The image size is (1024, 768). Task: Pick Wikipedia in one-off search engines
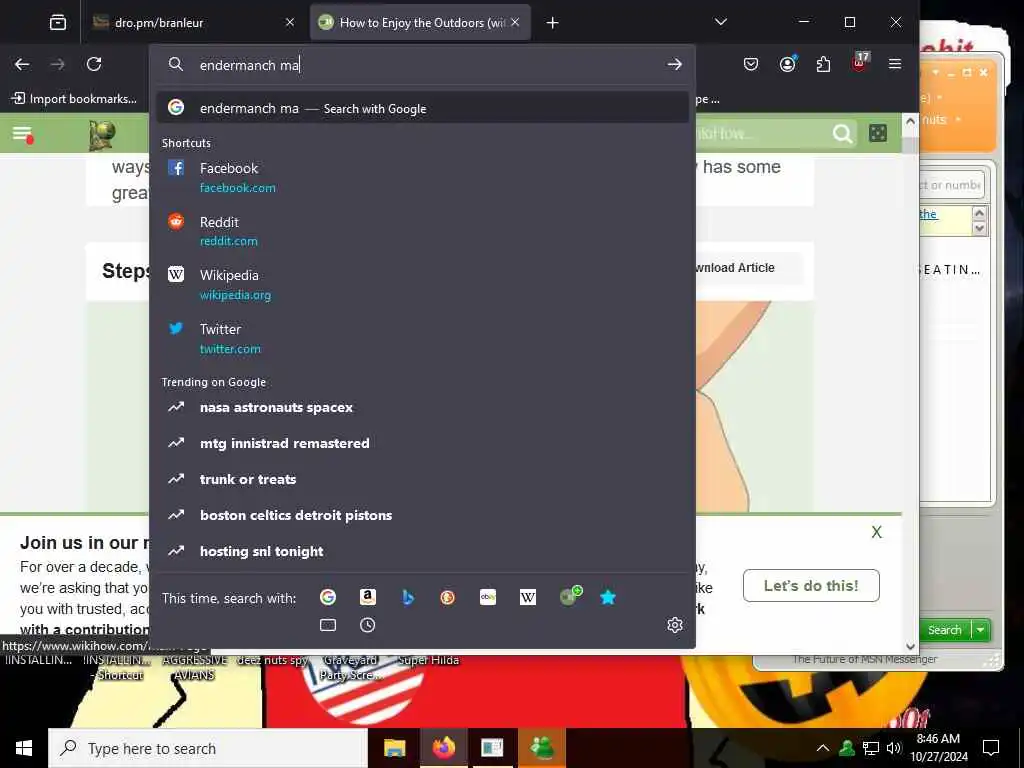[x=528, y=597]
